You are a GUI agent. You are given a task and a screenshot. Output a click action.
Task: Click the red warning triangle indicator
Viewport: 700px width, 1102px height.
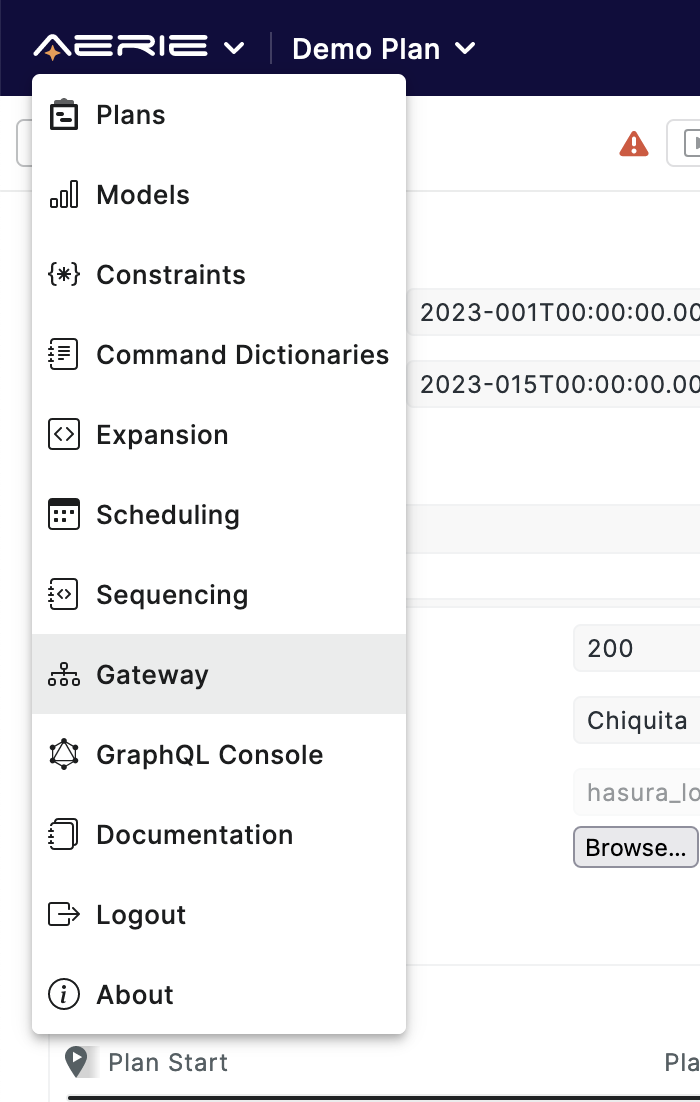tap(633, 143)
